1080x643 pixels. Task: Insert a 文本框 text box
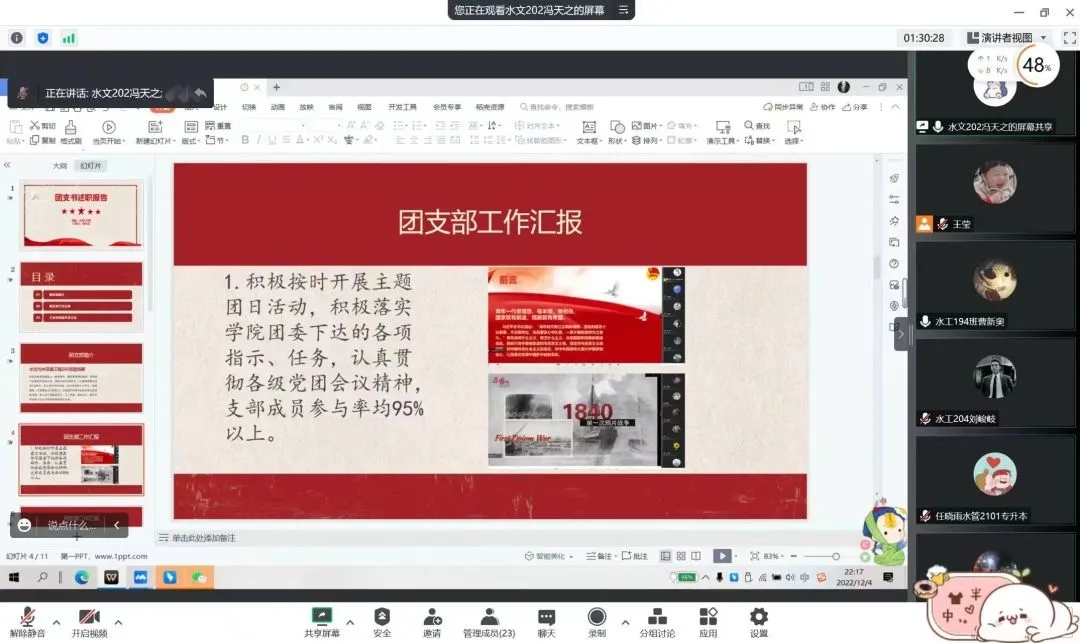588,132
